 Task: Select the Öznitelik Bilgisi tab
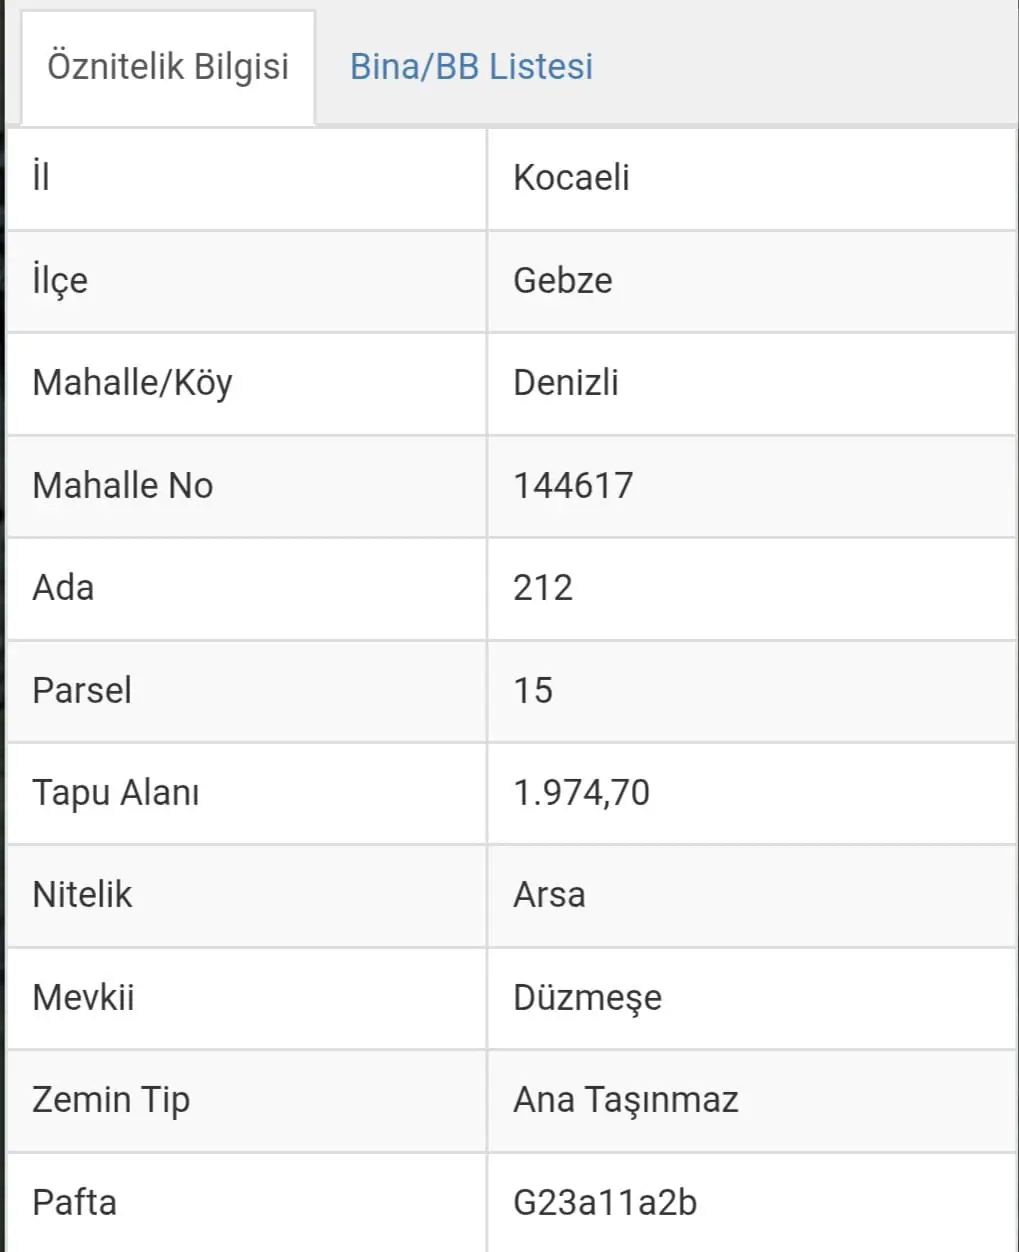pos(168,67)
